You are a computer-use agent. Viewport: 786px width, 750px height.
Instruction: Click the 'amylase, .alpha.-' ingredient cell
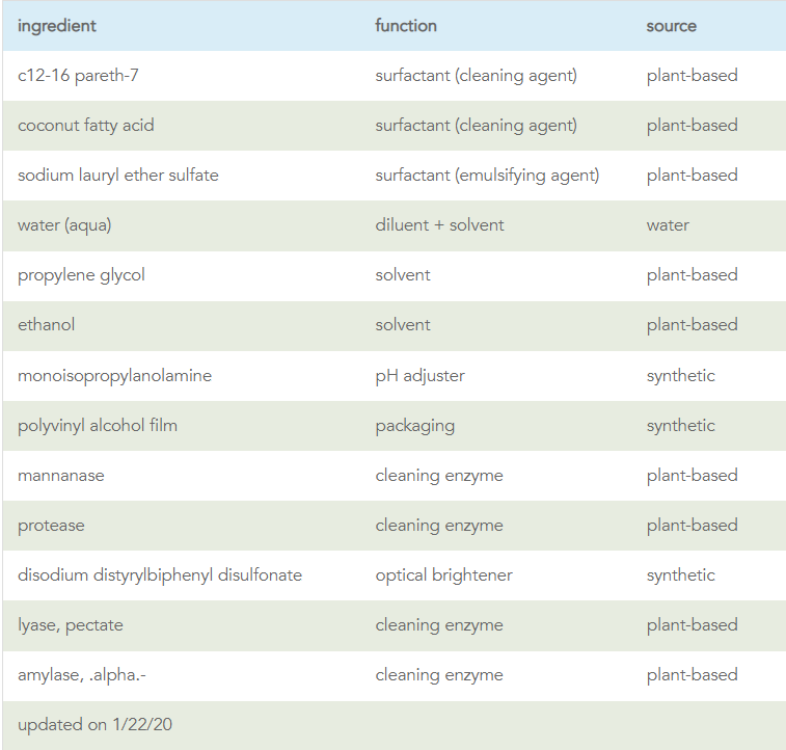[x=82, y=675]
